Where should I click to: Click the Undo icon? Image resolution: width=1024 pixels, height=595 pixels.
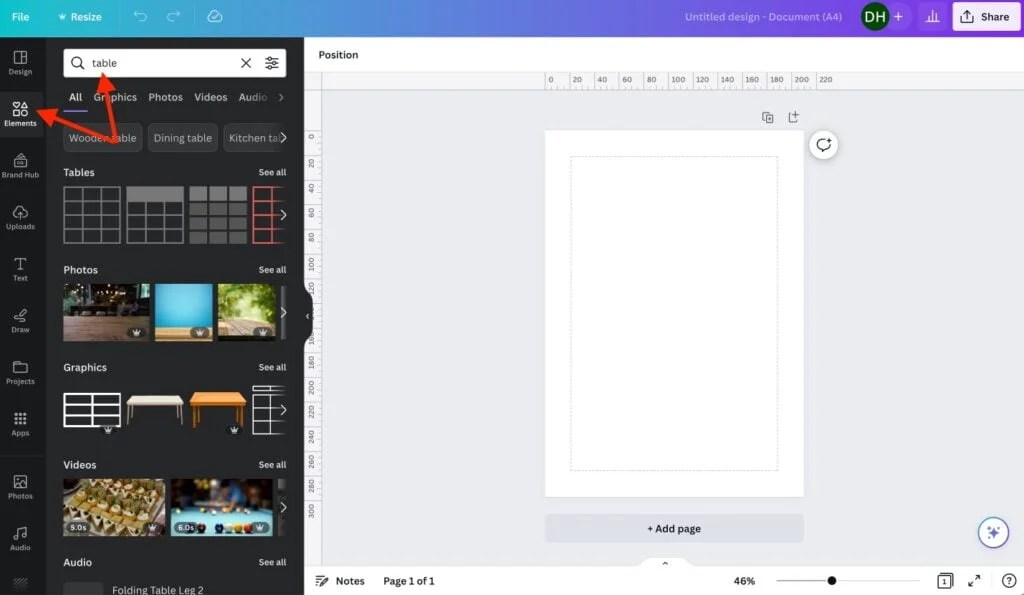[140, 16]
